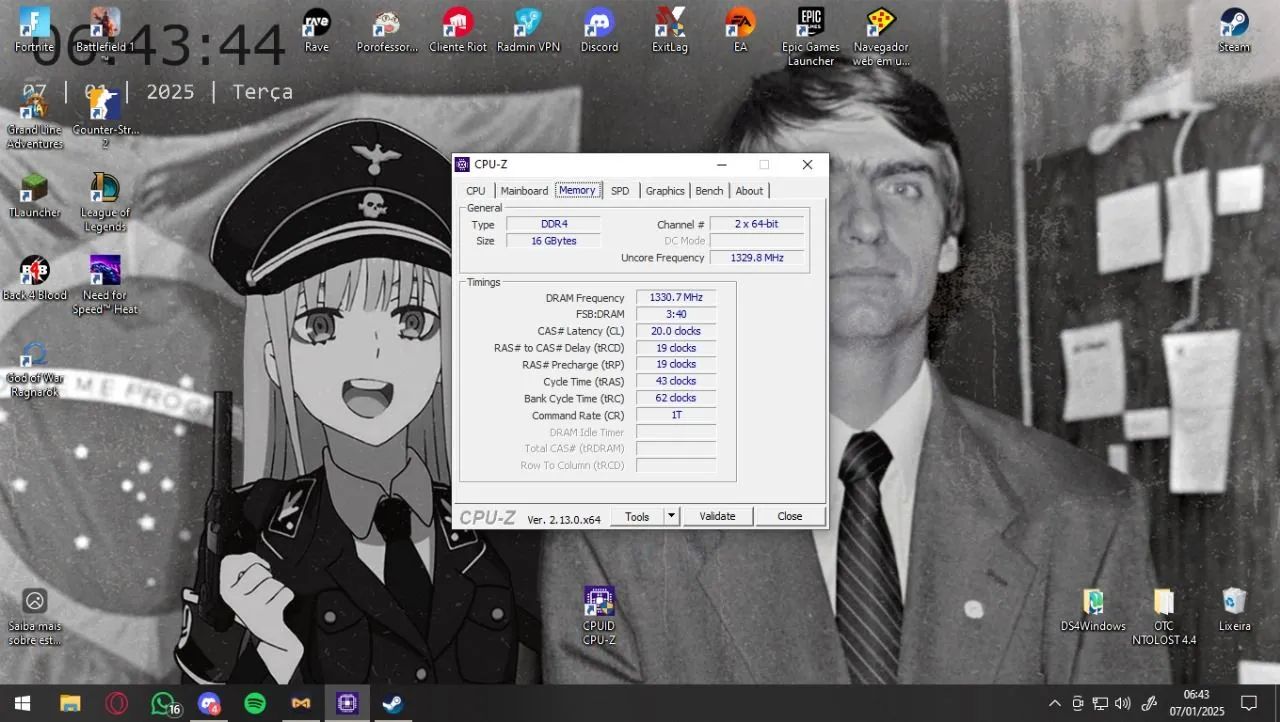This screenshot has width=1280, height=722.
Task: Expand the Tools dropdown arrow in CPU-Z
Action: tap(672, 516)
